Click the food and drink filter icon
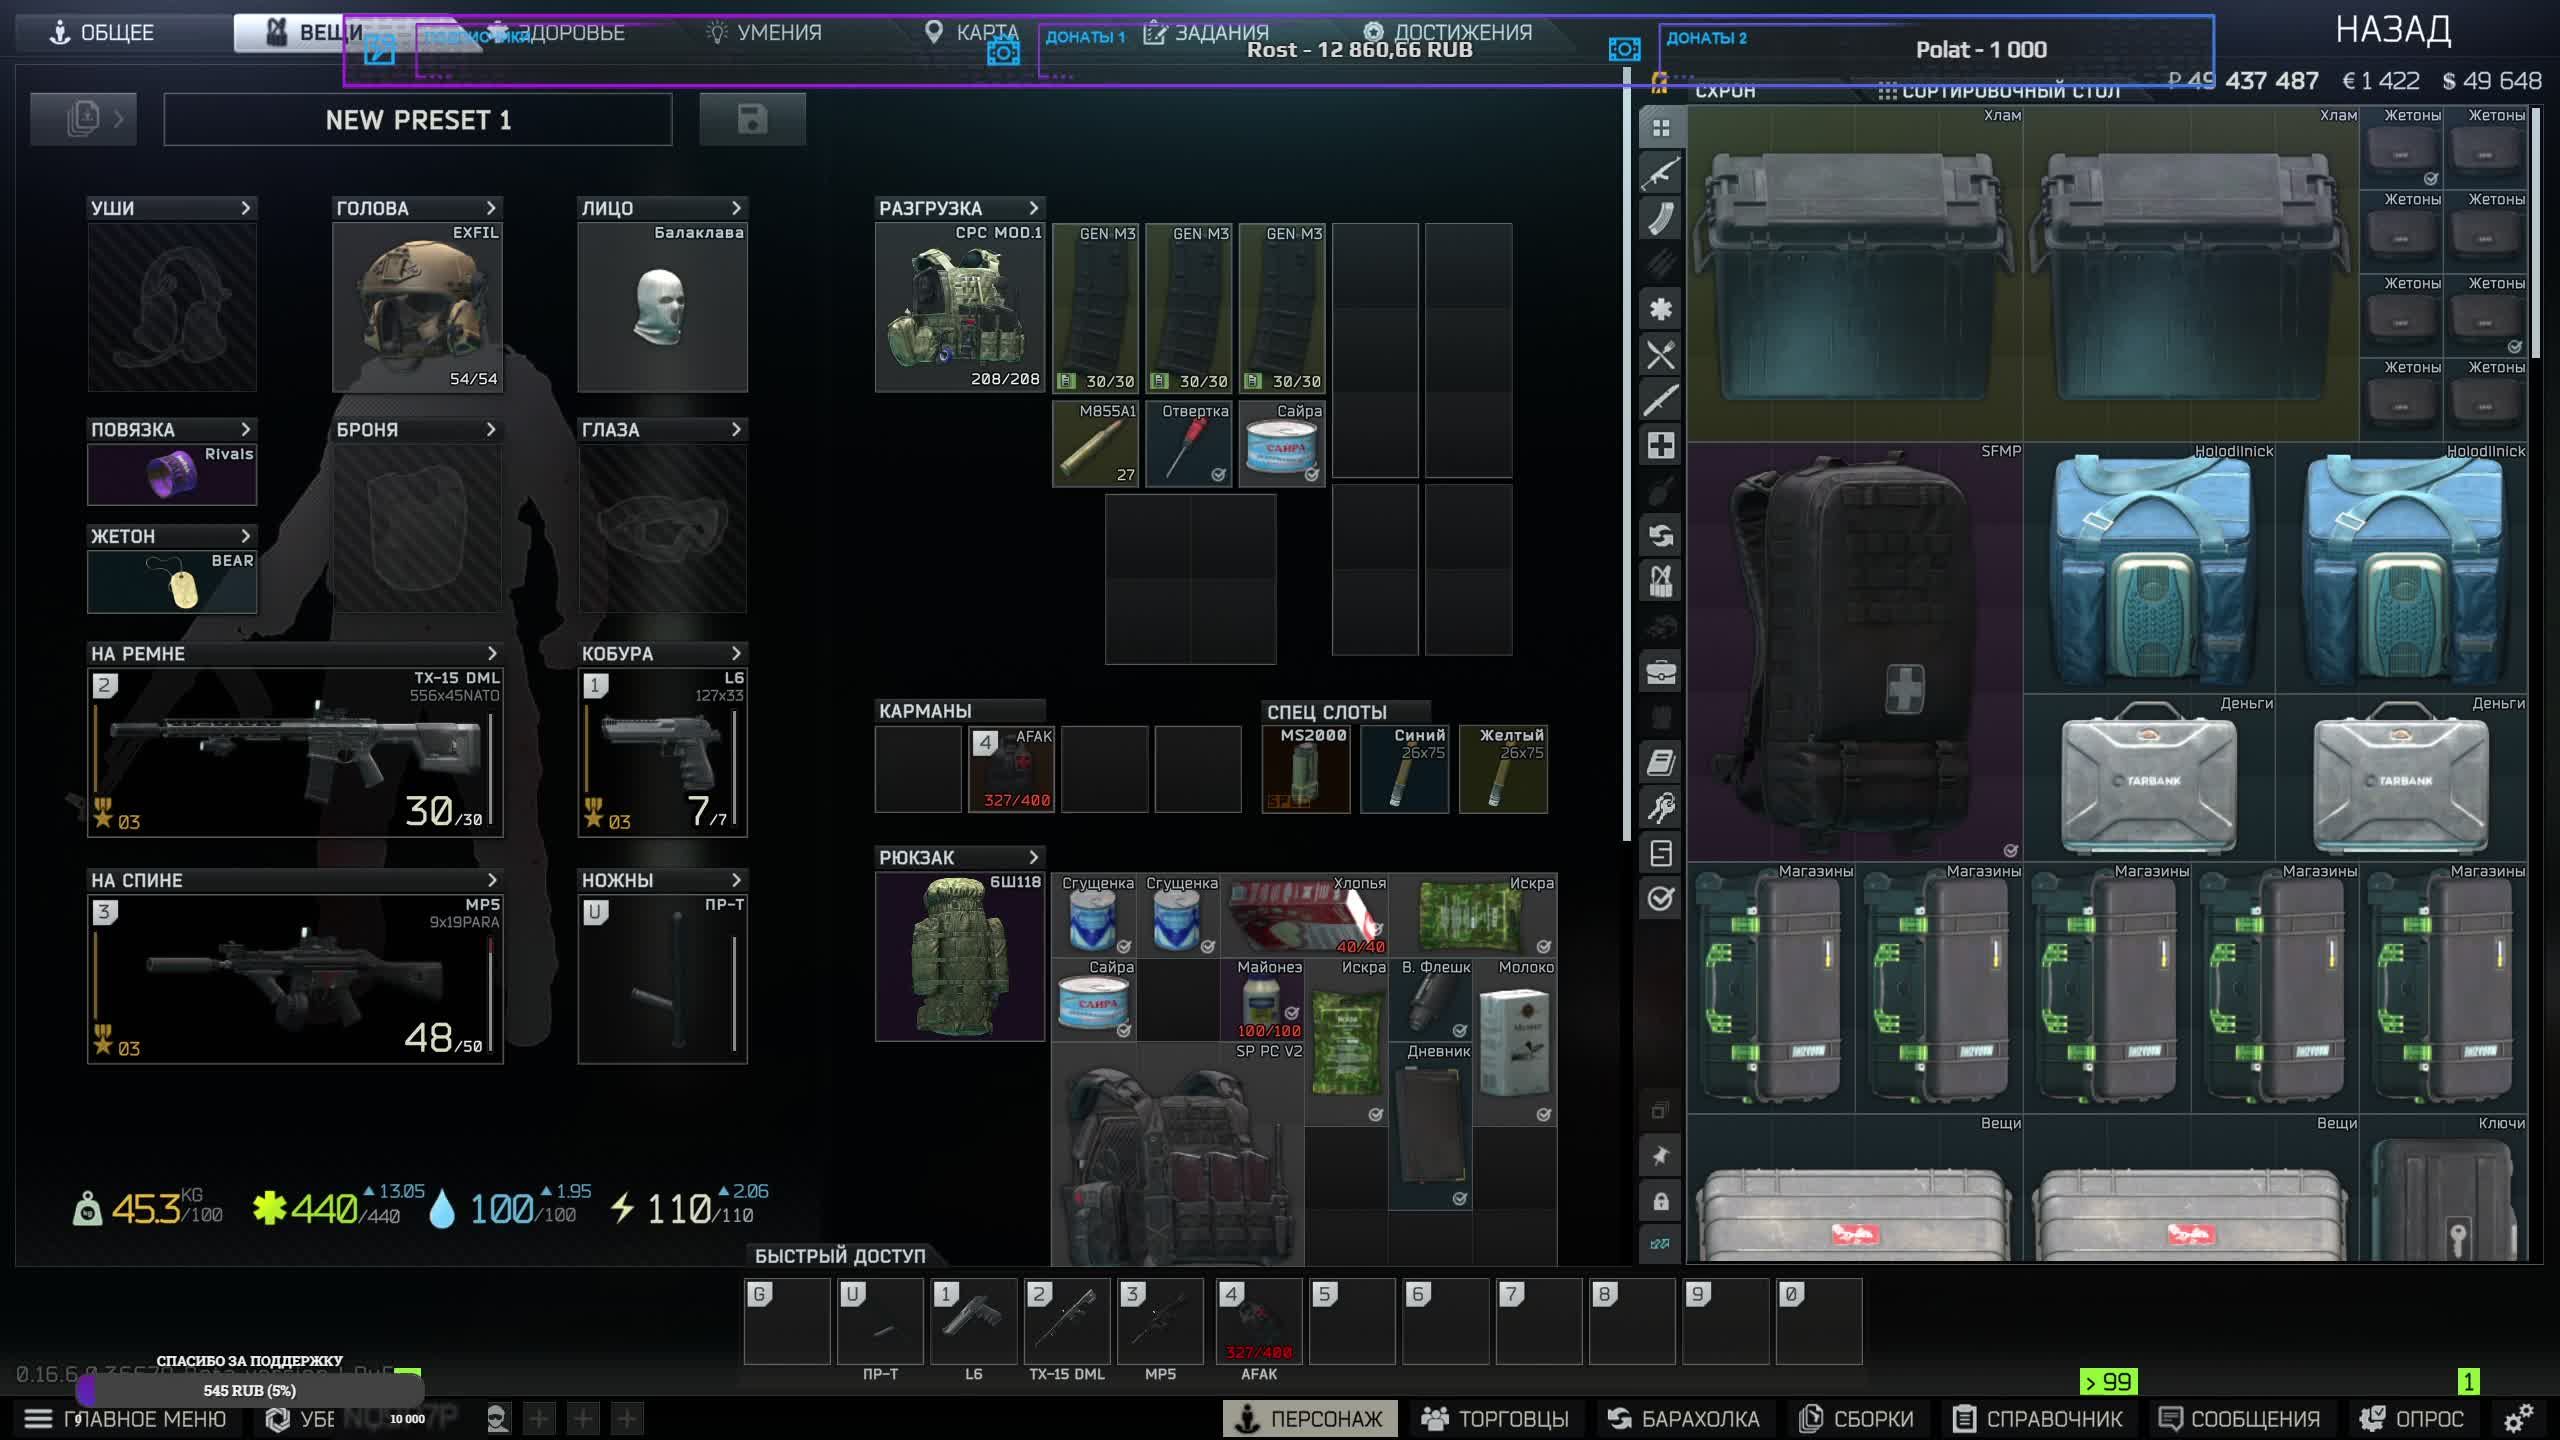This screenshot has height=1440, width=2560. 1660,355
